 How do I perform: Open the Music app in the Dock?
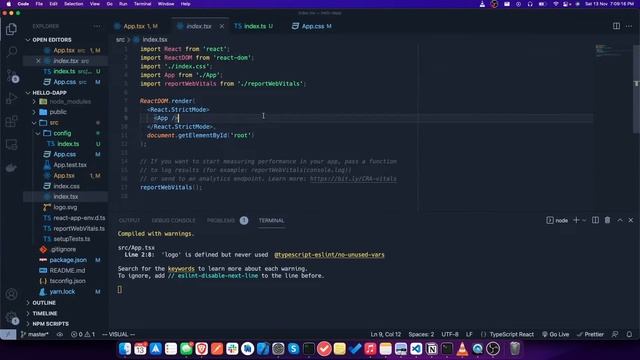370,349
